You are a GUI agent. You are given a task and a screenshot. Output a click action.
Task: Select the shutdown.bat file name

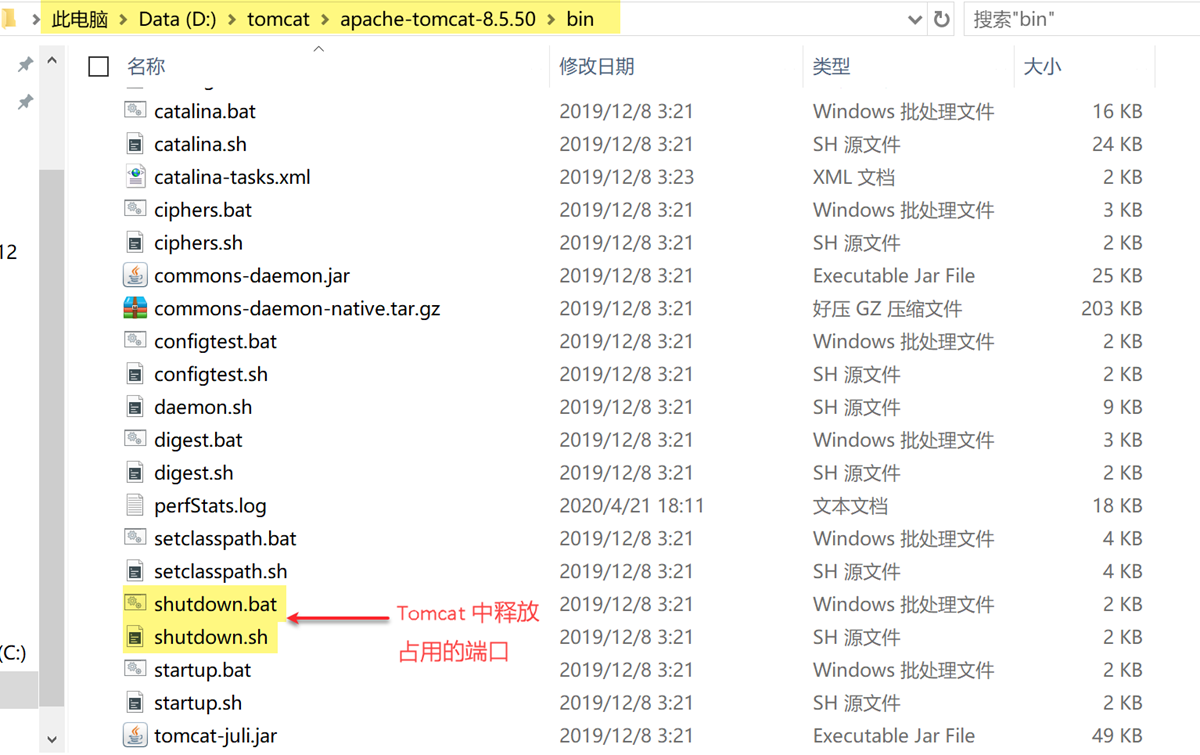216,604
